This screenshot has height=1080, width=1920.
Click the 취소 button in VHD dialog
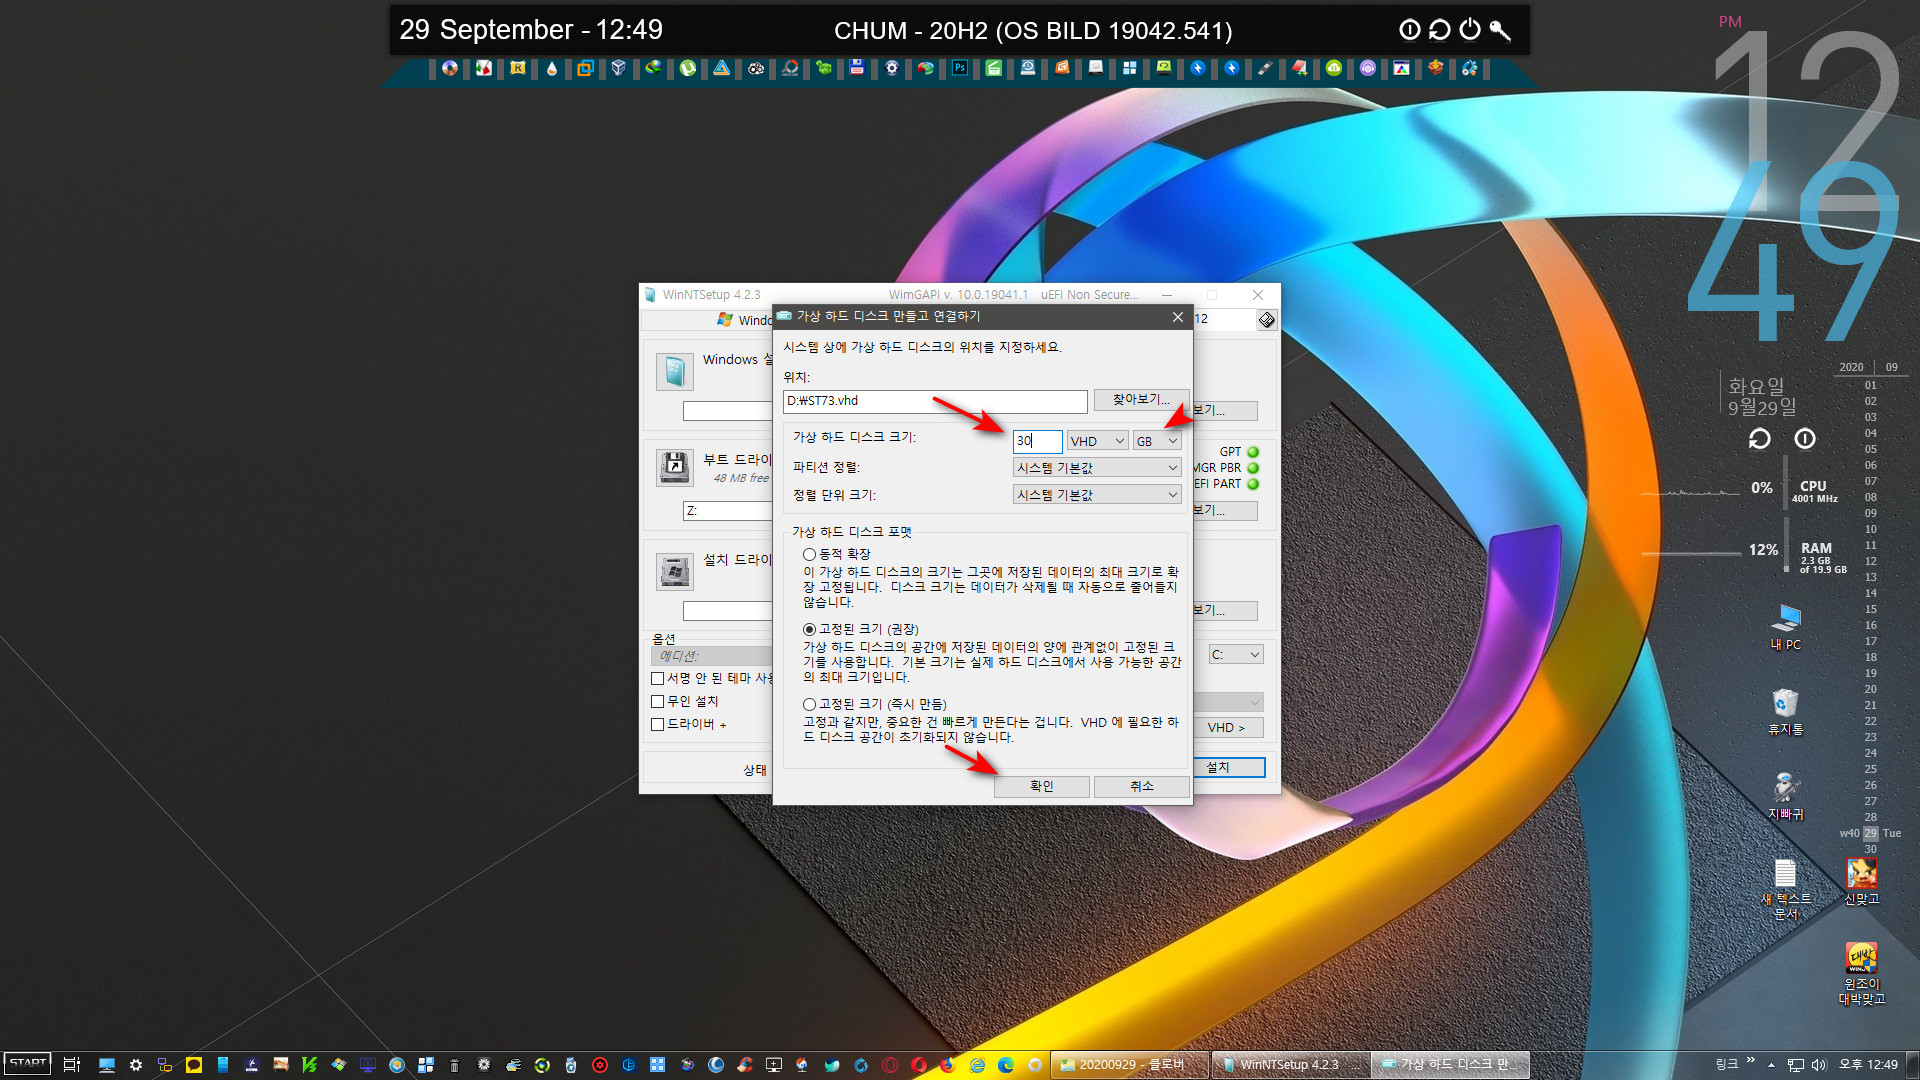click(x=1141, y=786)
